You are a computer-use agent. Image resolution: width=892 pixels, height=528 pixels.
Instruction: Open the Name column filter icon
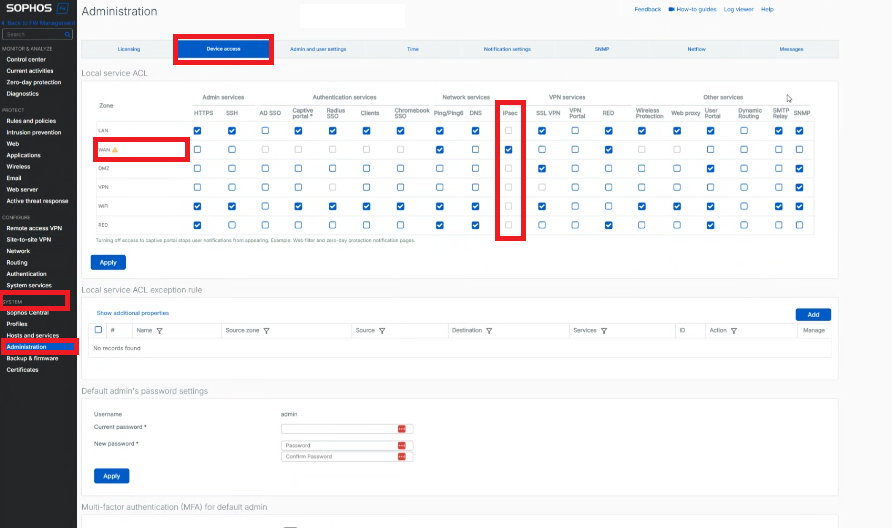[x=159, y=331]
